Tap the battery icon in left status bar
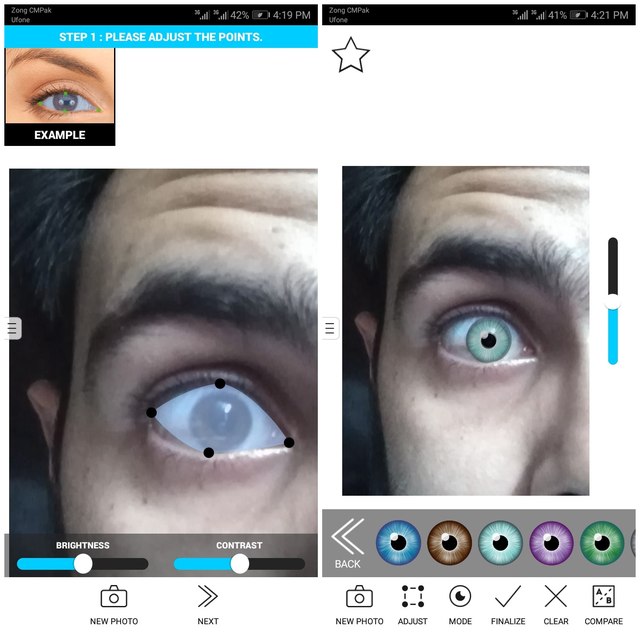 tap(261, 15)
